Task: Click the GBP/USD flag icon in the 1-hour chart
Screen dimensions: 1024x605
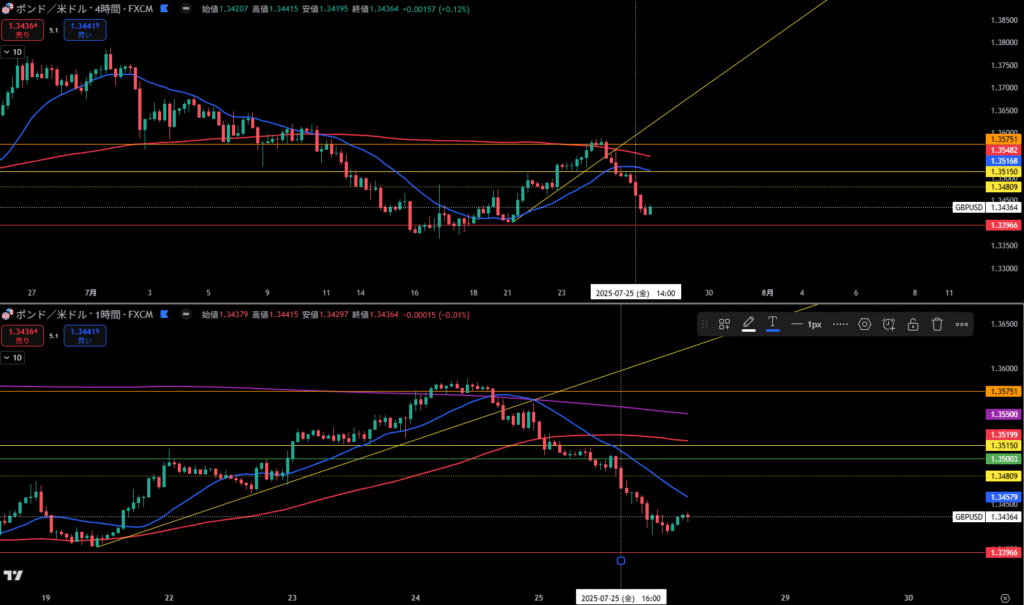Action: pos(7,314)
